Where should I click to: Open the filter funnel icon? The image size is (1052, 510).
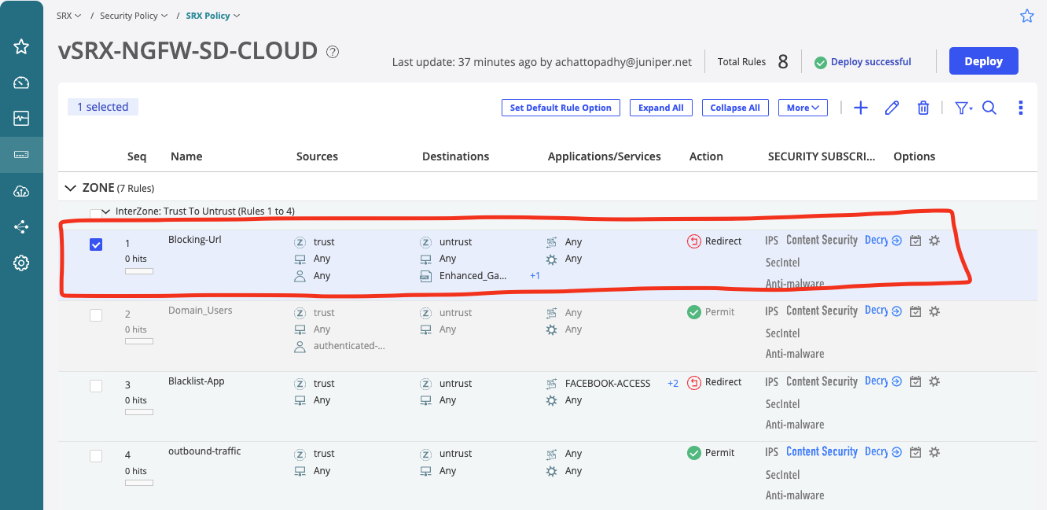coord(963,108)
